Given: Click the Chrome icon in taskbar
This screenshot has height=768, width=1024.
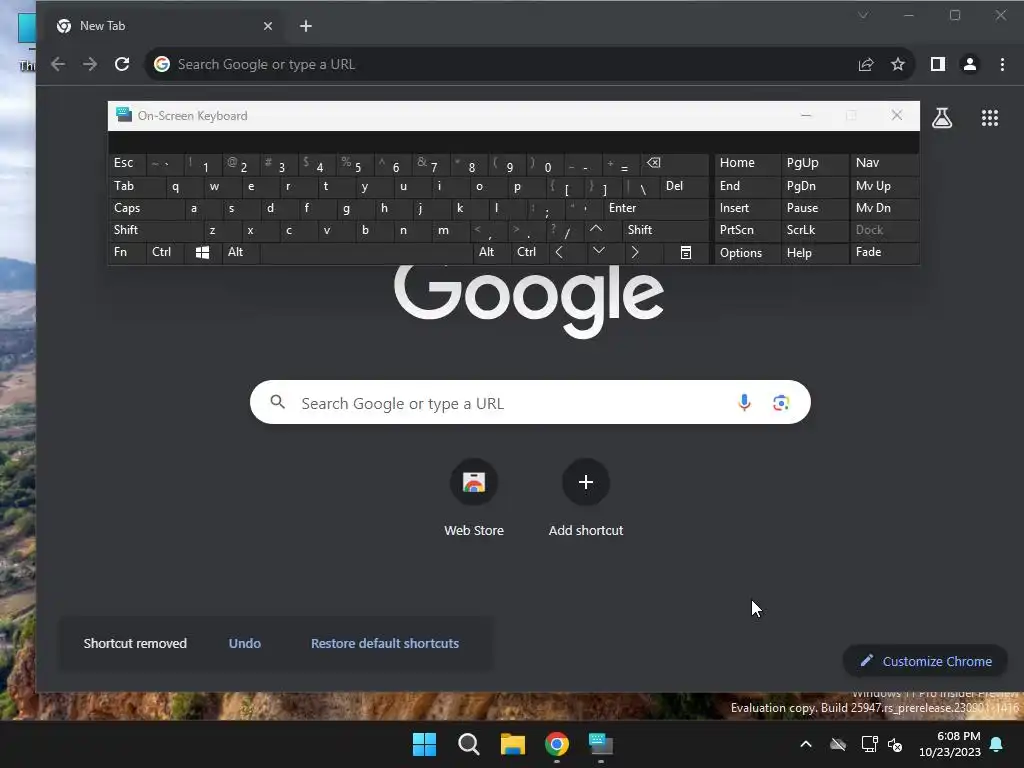Looking at the screenshot, I should click(x=556, y=744).
